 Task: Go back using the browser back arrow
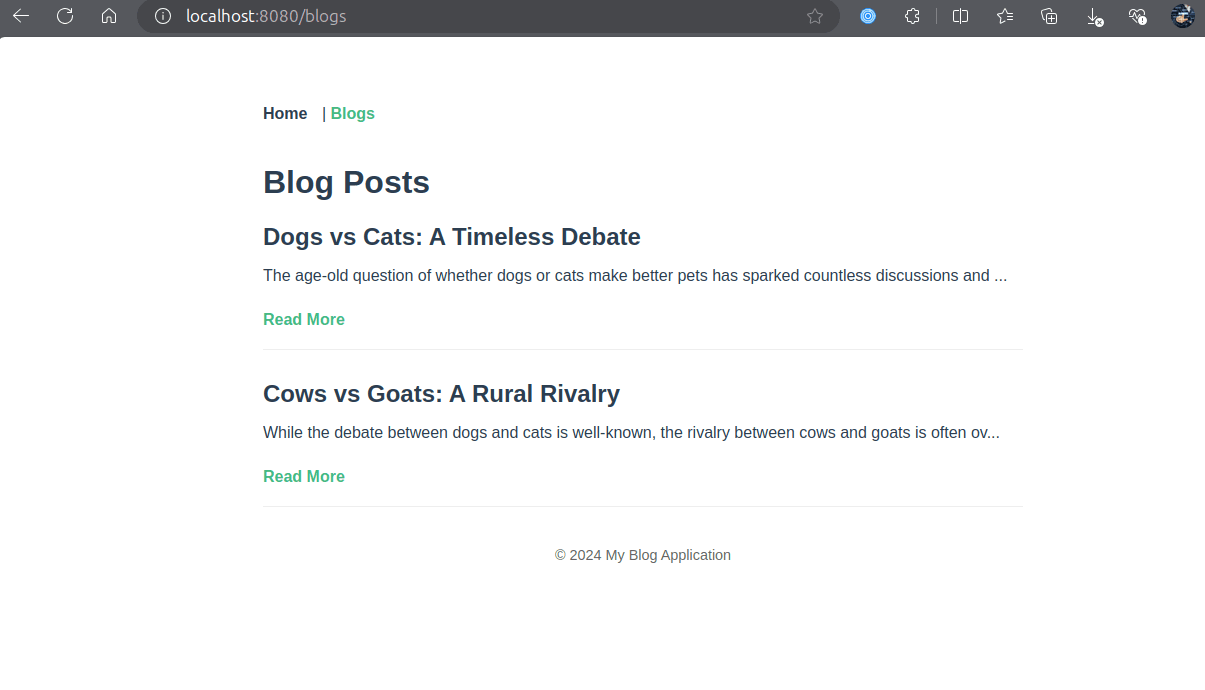pyautogui.click(x=21, y=16)
